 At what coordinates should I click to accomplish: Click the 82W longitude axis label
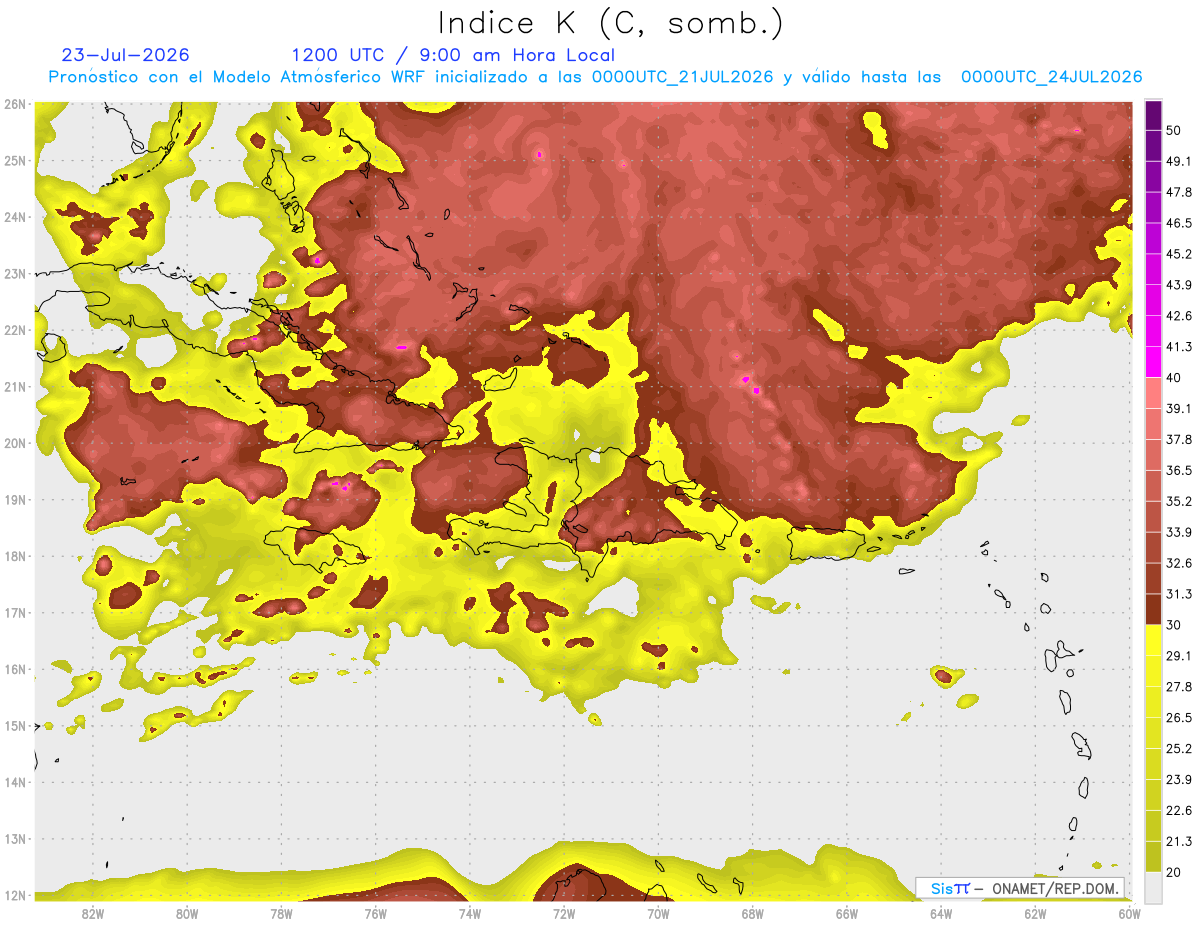93,913
